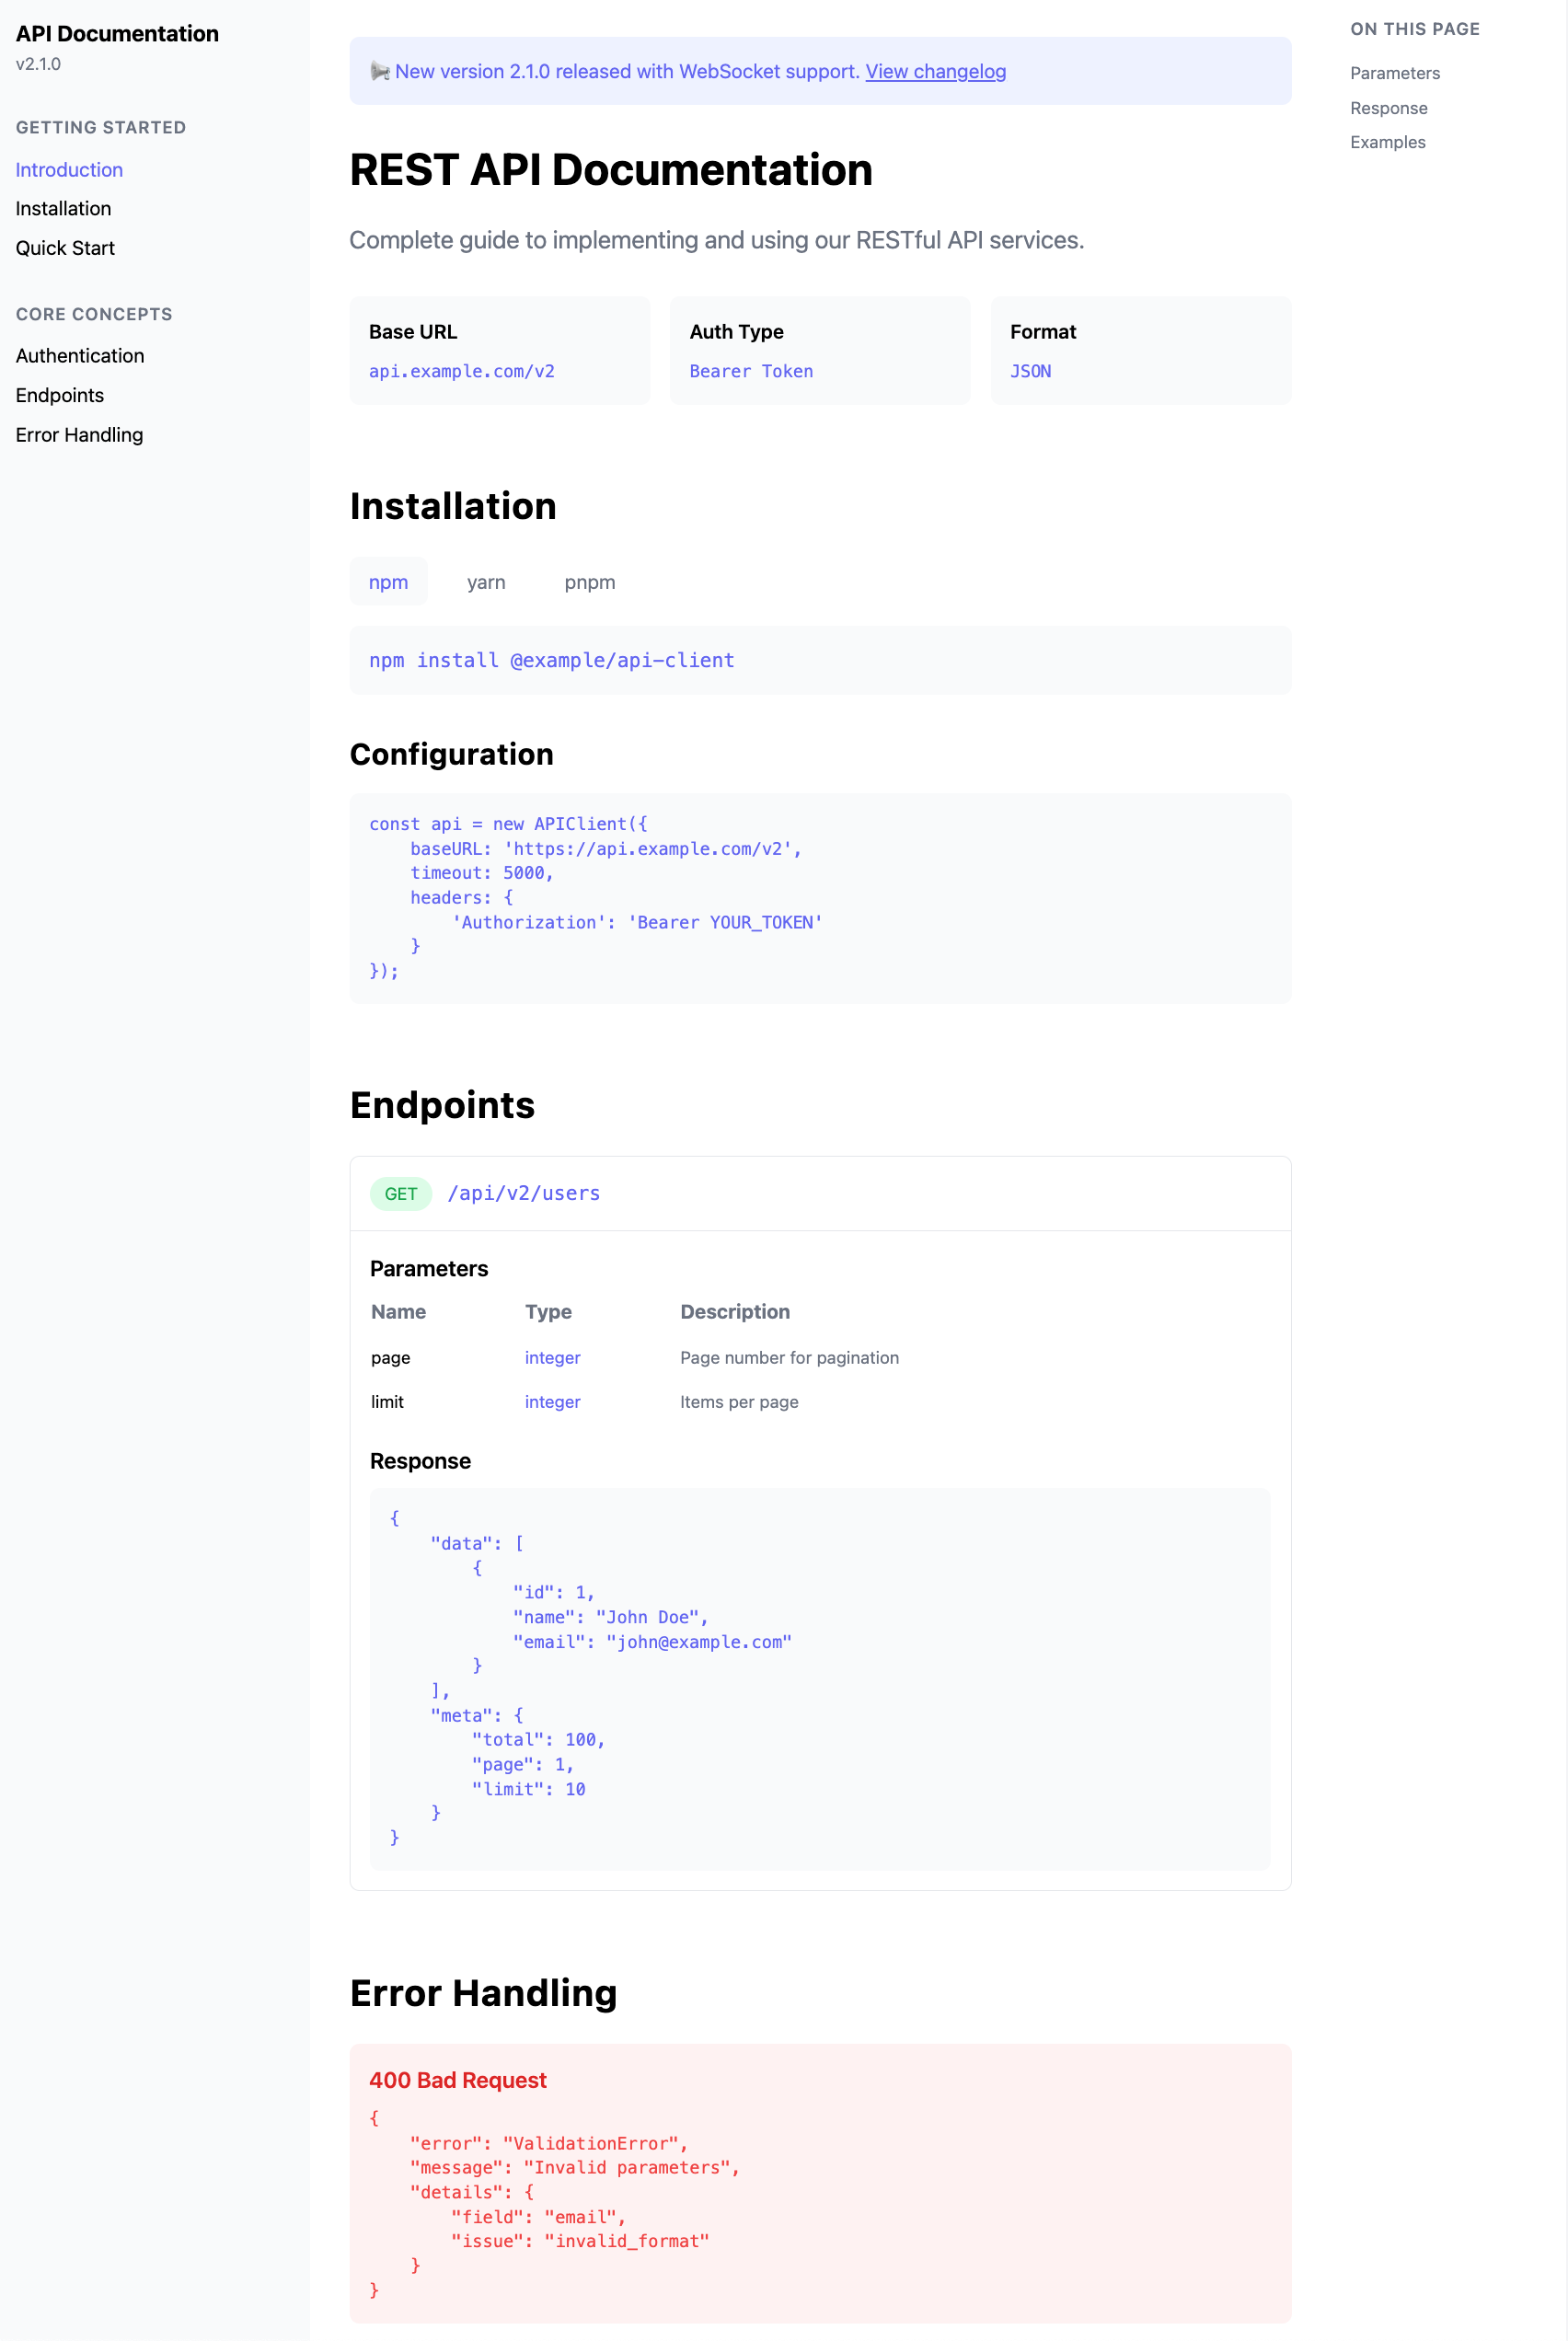Click the Endpoints section heading
Screen dimensions: 1568x2341
[442, 1104]
